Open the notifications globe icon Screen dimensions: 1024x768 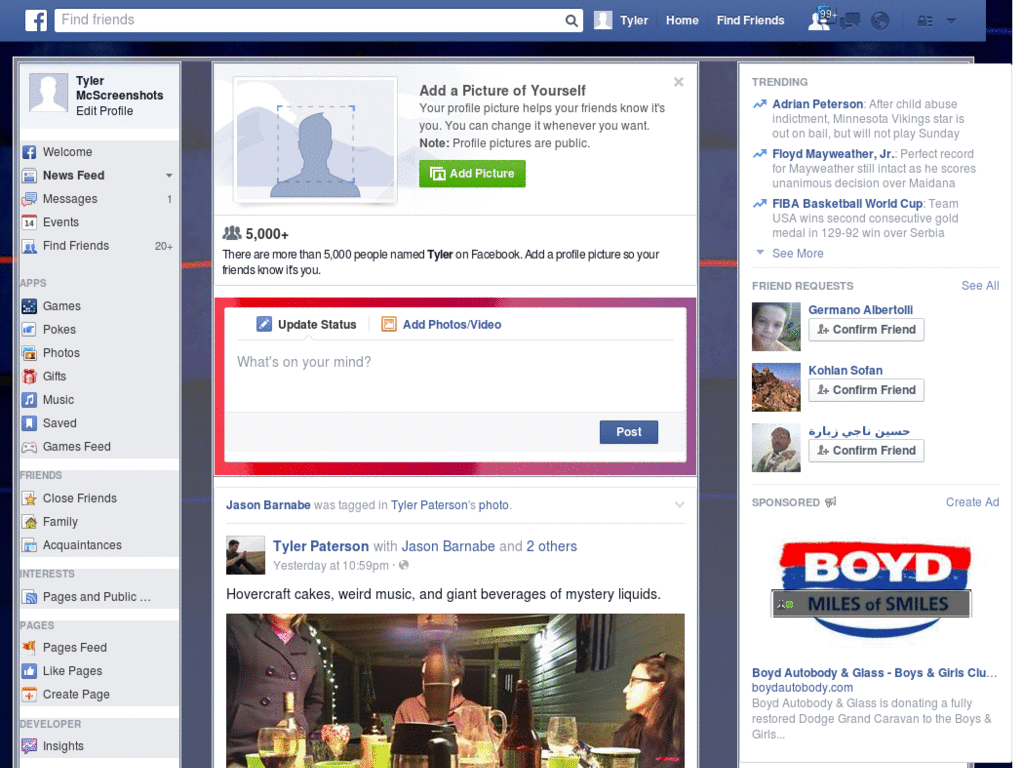880,21
